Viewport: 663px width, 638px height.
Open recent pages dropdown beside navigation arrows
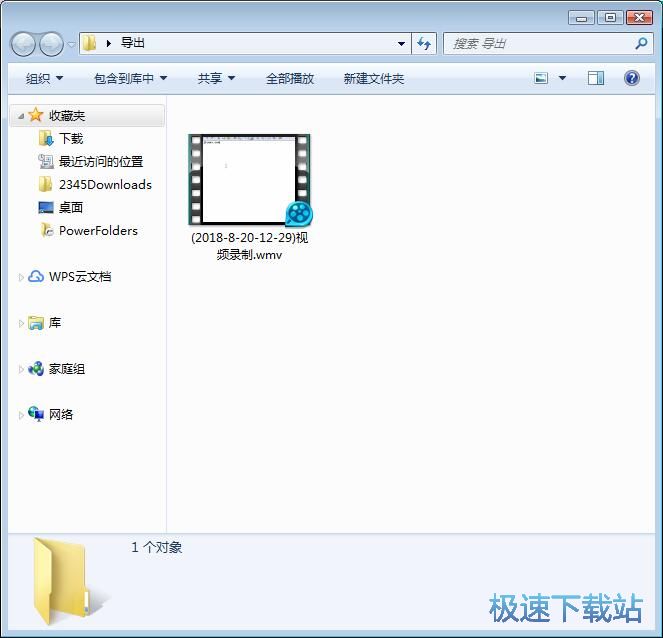71,44
